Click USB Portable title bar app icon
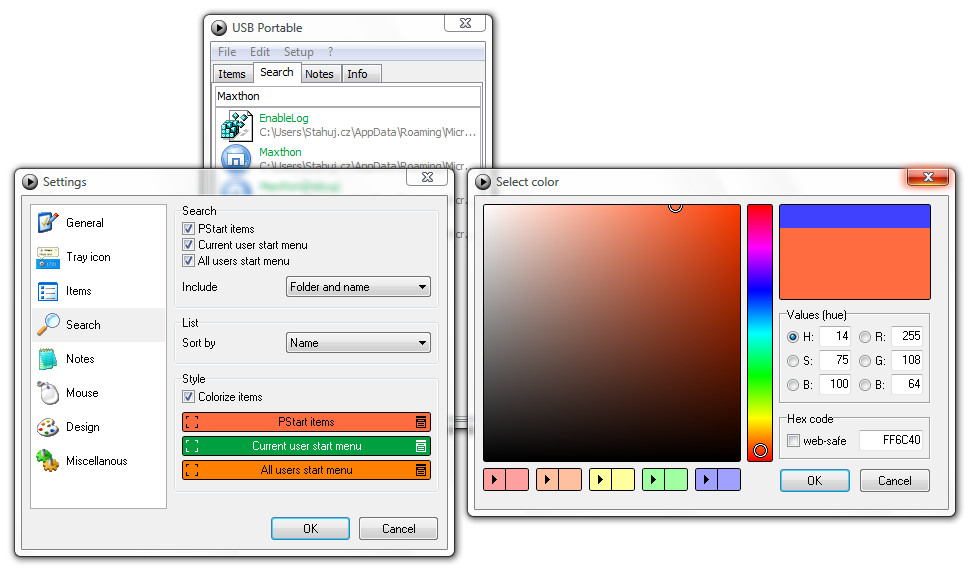This screenshot has width=969, height=574. coord(219,28)
